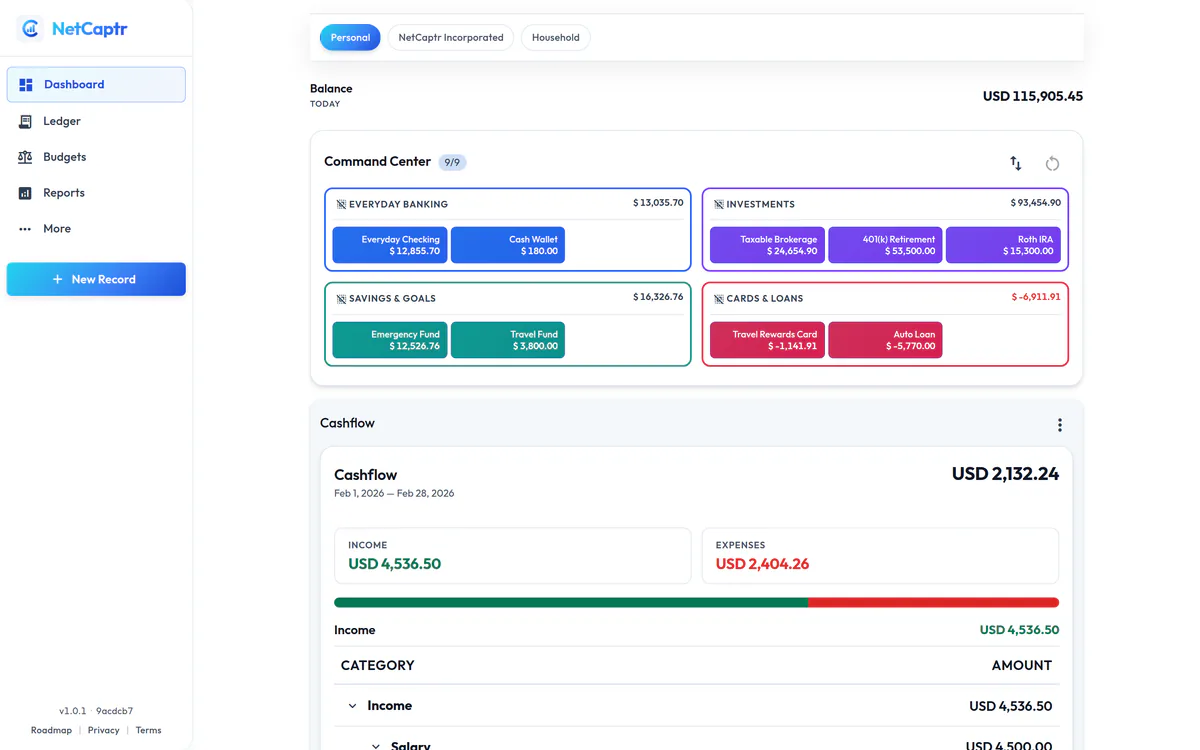Screen dimensions: 1200x750
Task: Click the Dashboard grid icon
Action: pyautogui.click(x=26, y=85)
